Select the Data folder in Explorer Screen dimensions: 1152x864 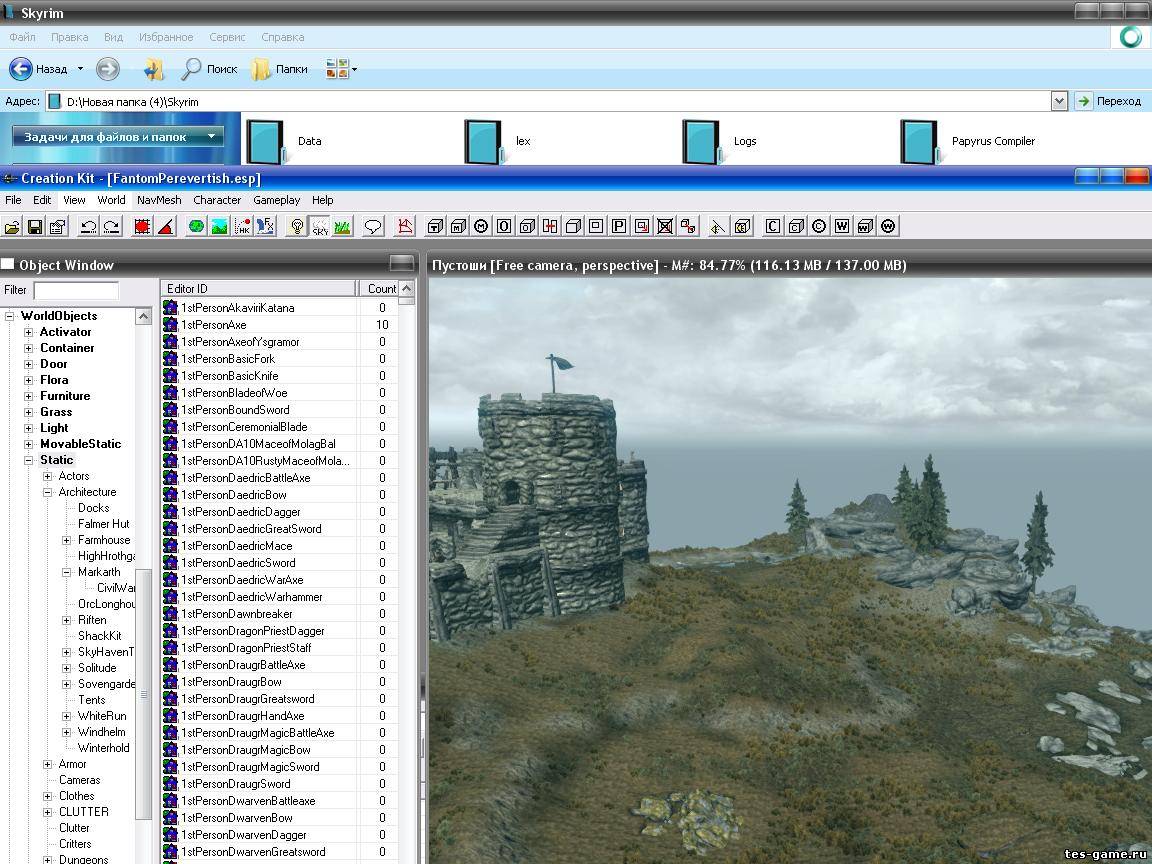(284, 141)
